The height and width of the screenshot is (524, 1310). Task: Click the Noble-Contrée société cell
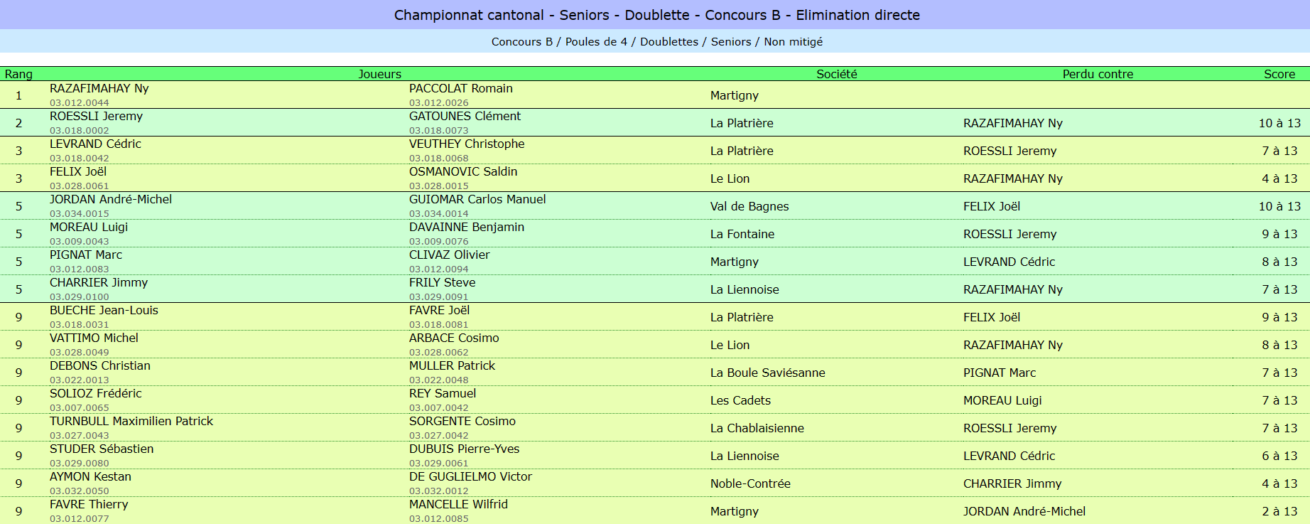pos(750,484)
